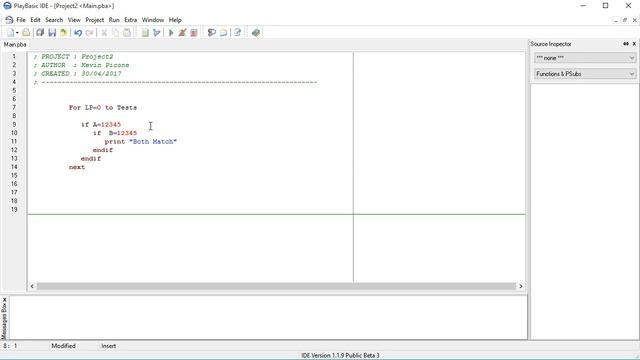The image size is (640, 360).
Task: Click the '; CREATED : 30/04/2017' comment line
Action: click(x=78, y=74)
